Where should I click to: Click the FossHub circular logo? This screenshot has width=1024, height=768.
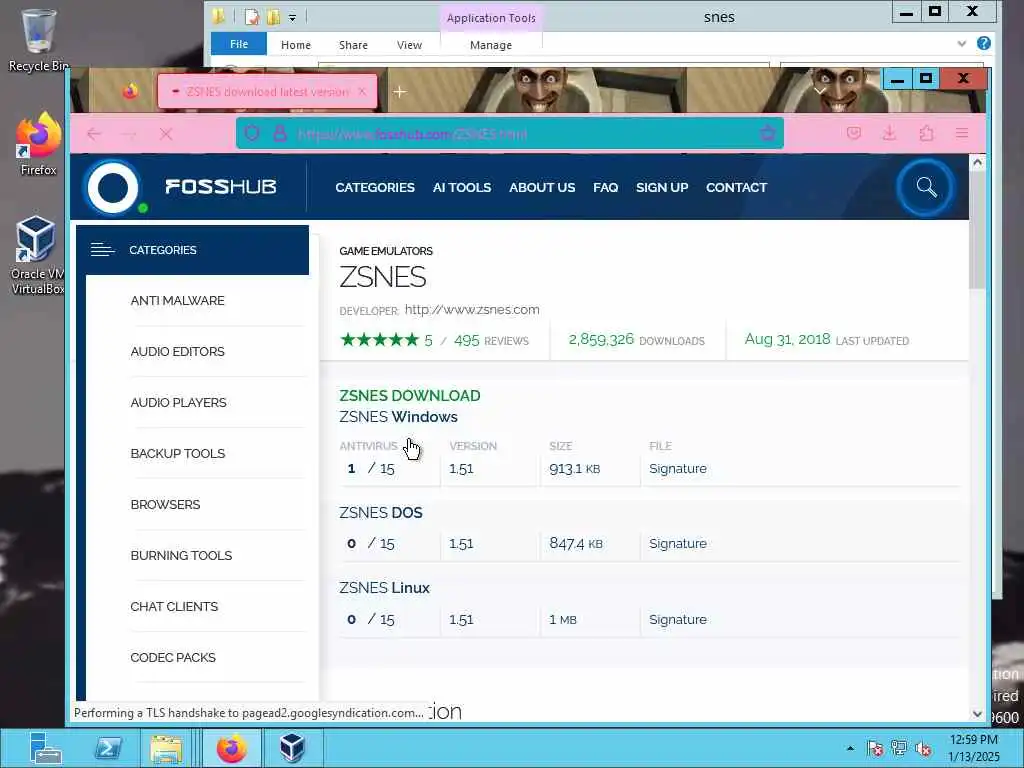pyautogui.click(x=113, y=187)
